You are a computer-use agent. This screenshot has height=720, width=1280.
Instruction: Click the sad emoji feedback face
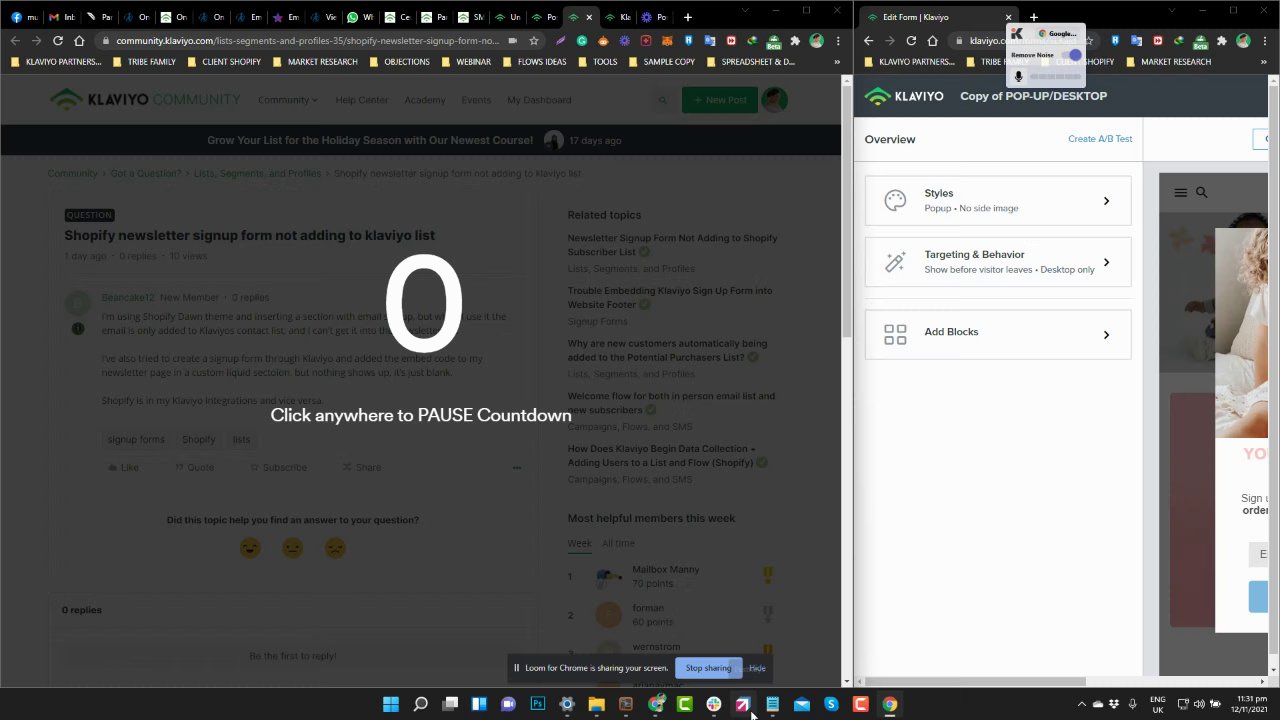[x=335, y=548]
